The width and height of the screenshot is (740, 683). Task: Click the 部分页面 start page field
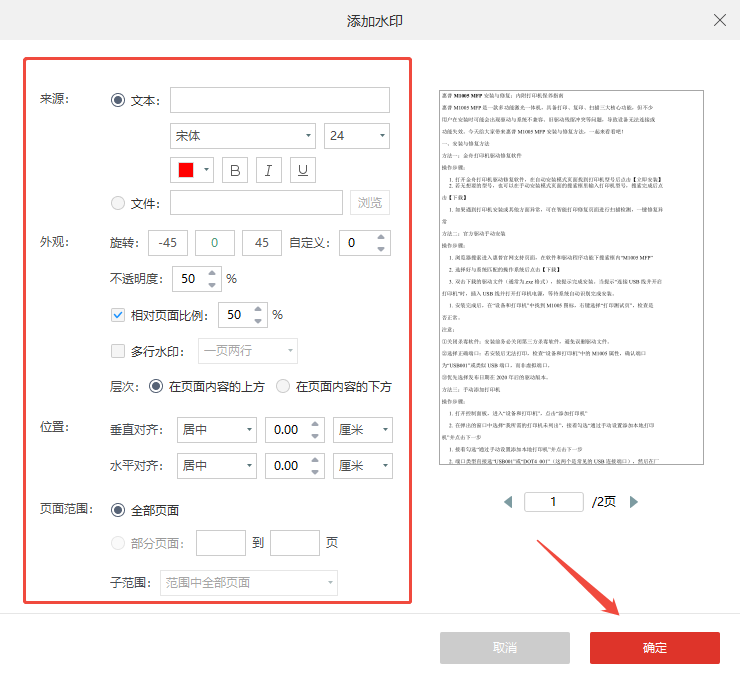(221, 543)
